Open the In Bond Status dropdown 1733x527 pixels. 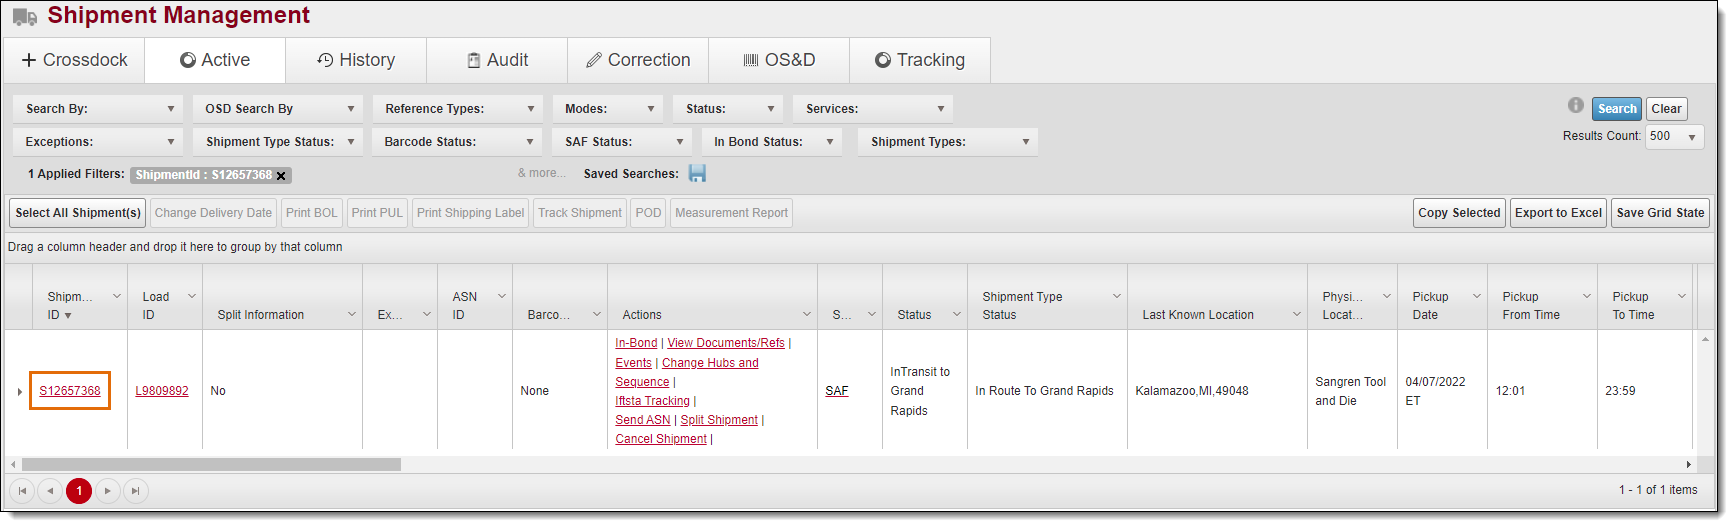click(x=771, y=142)
